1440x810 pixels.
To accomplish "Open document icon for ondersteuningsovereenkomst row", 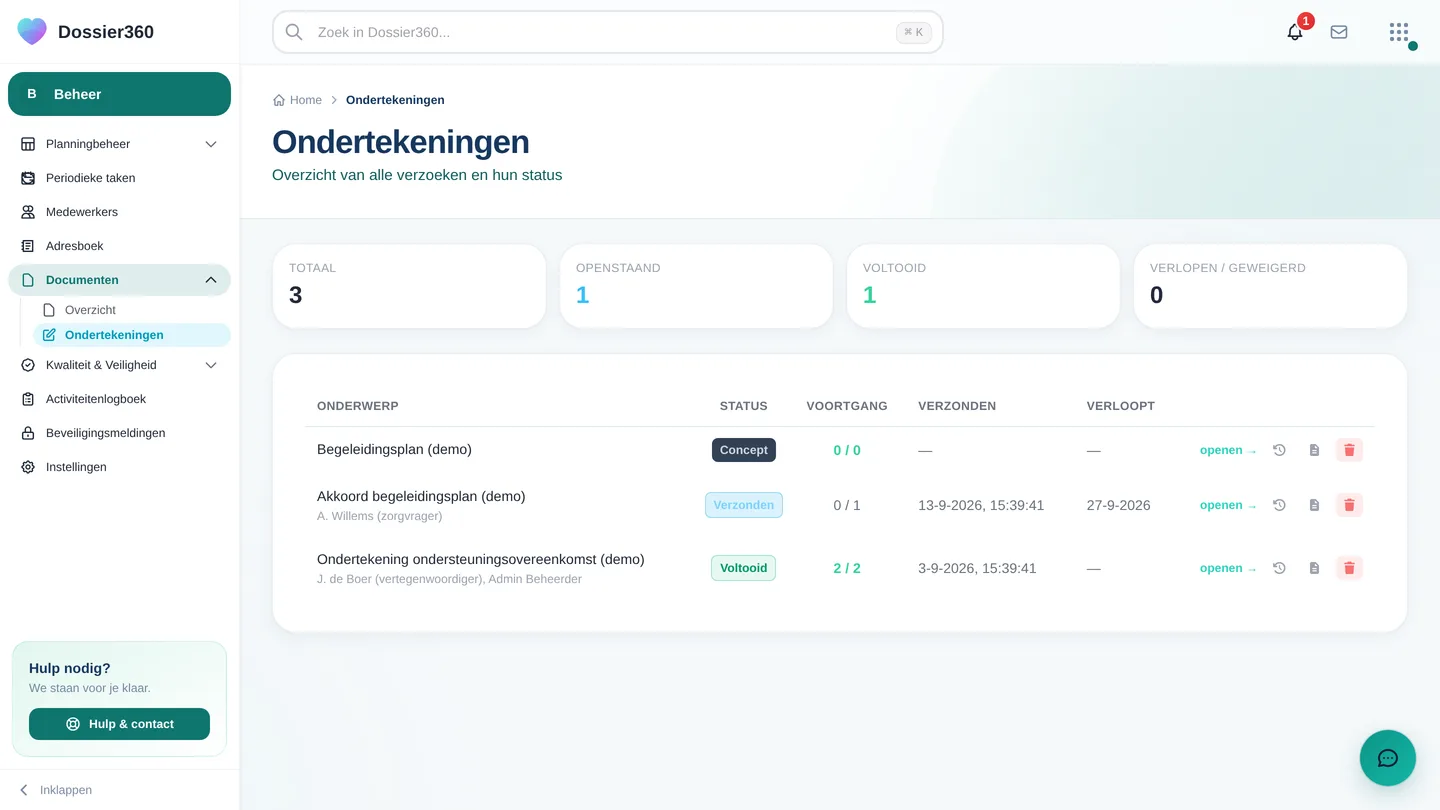I will (x=1314, y=568).
